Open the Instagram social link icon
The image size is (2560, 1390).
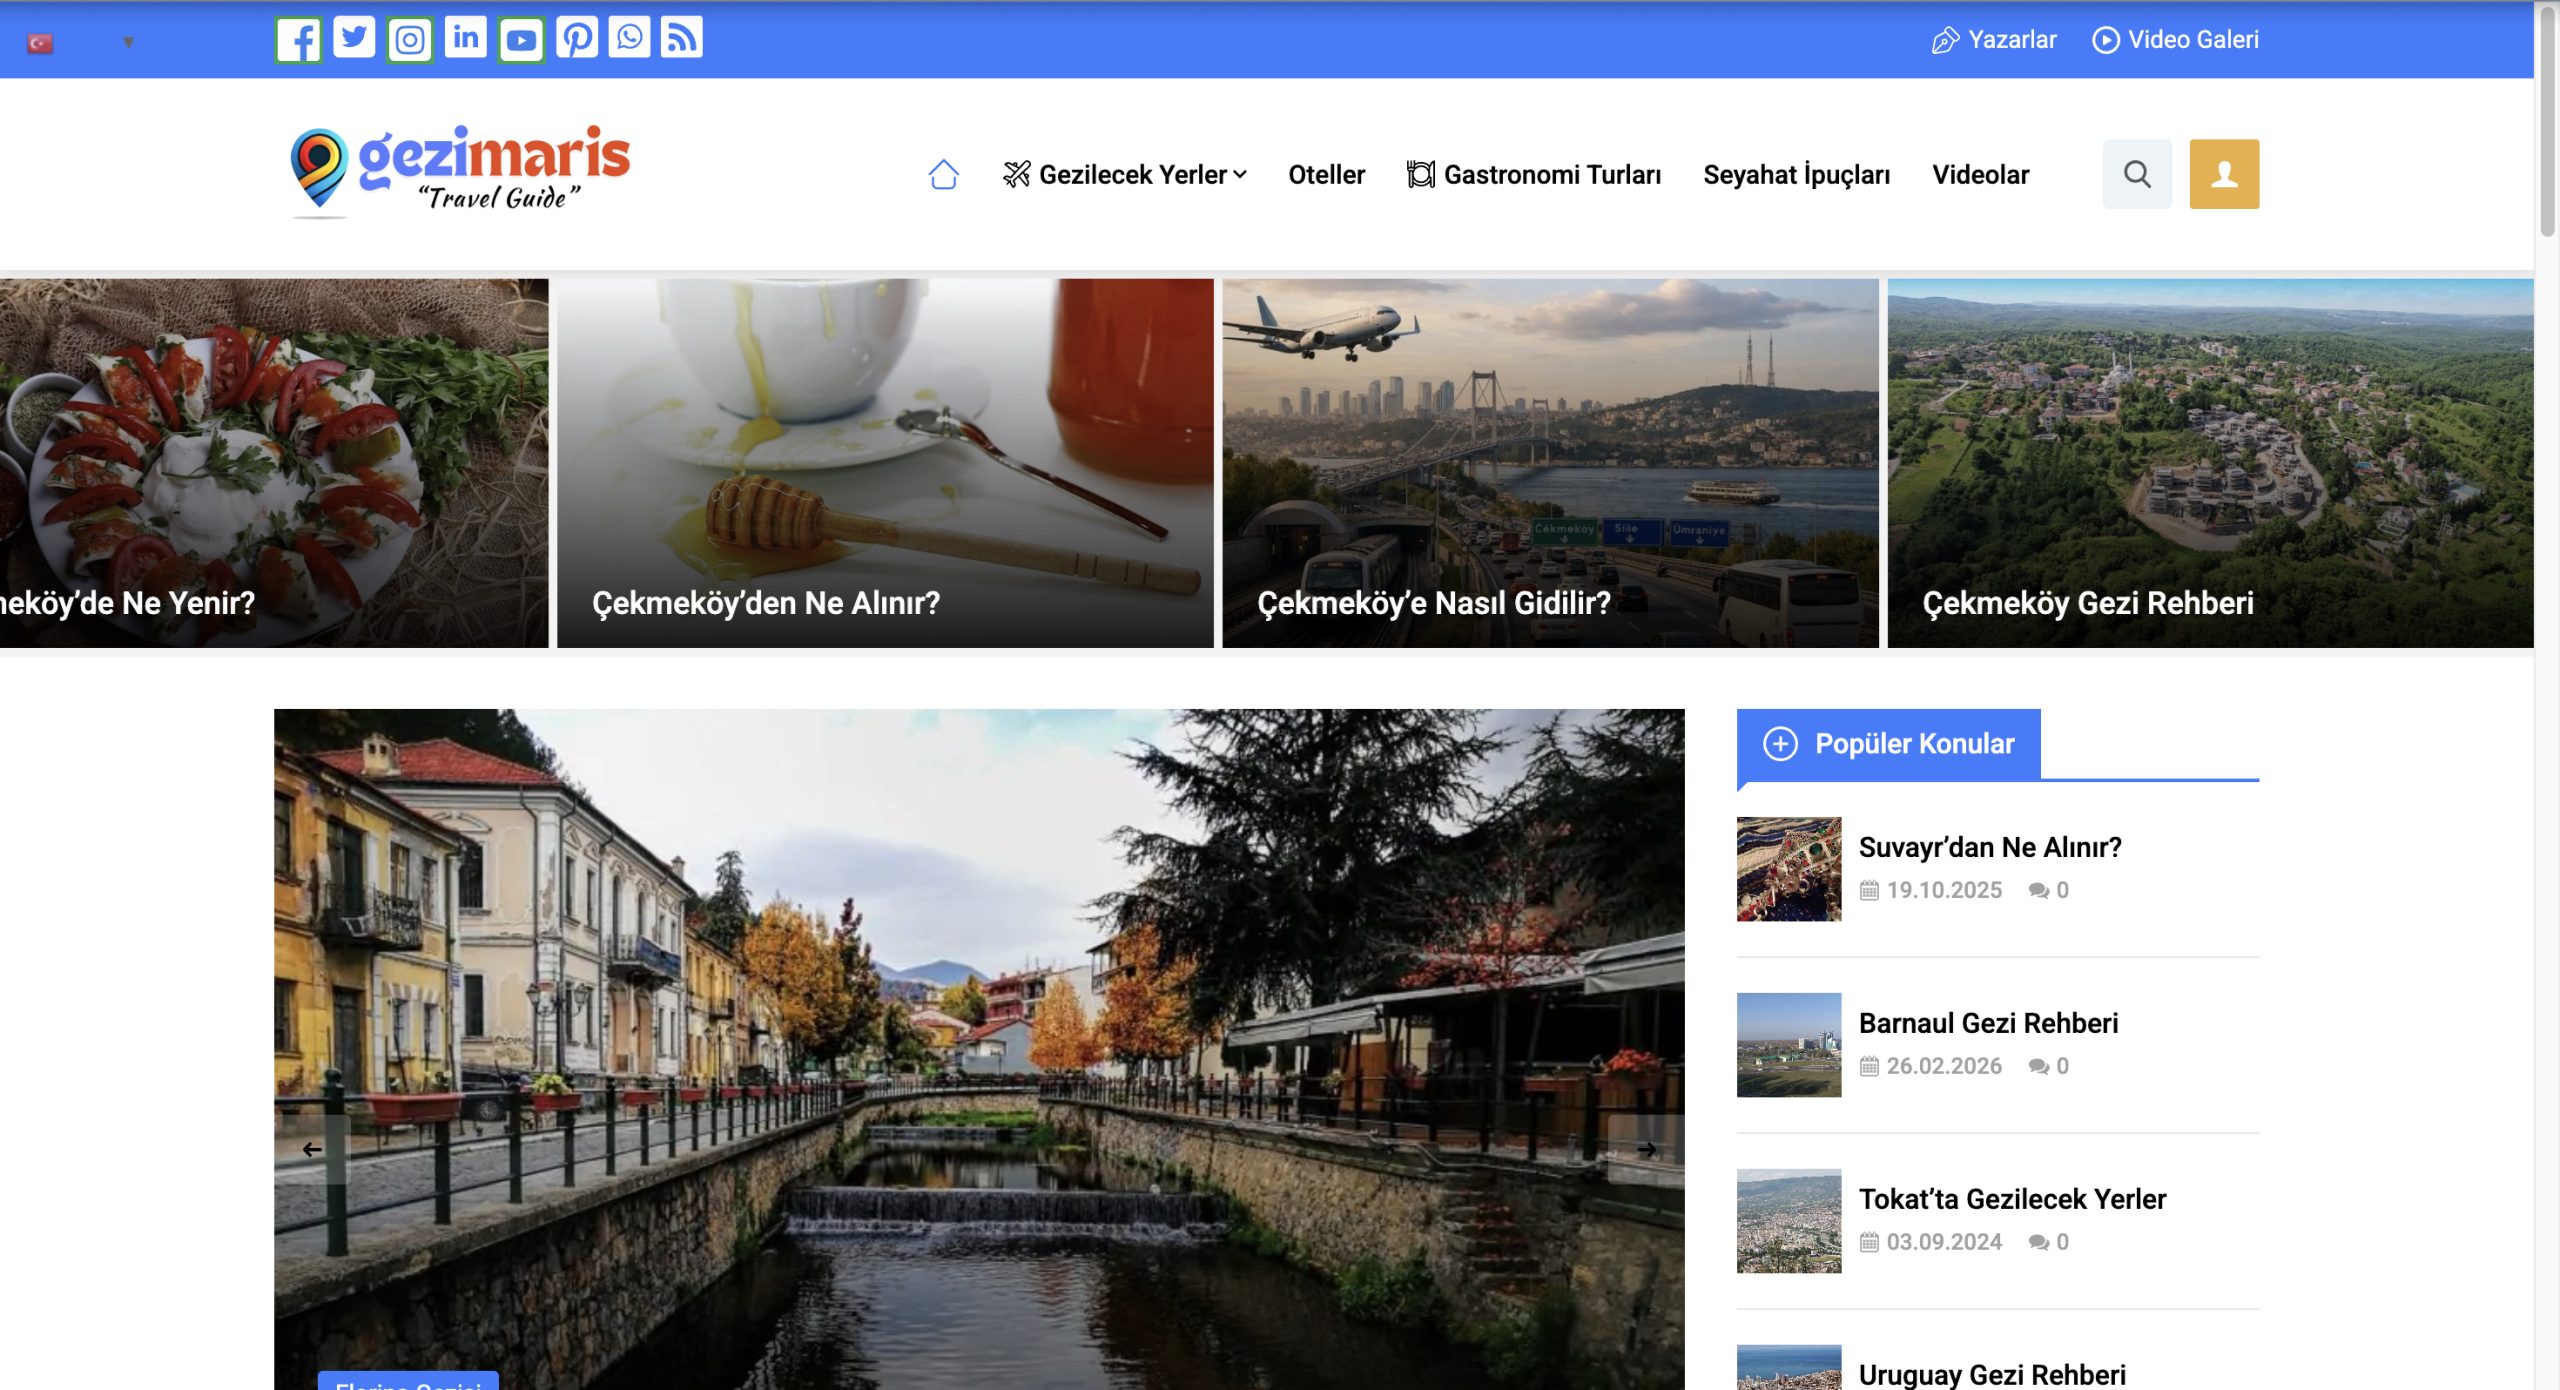pos(409,40)
